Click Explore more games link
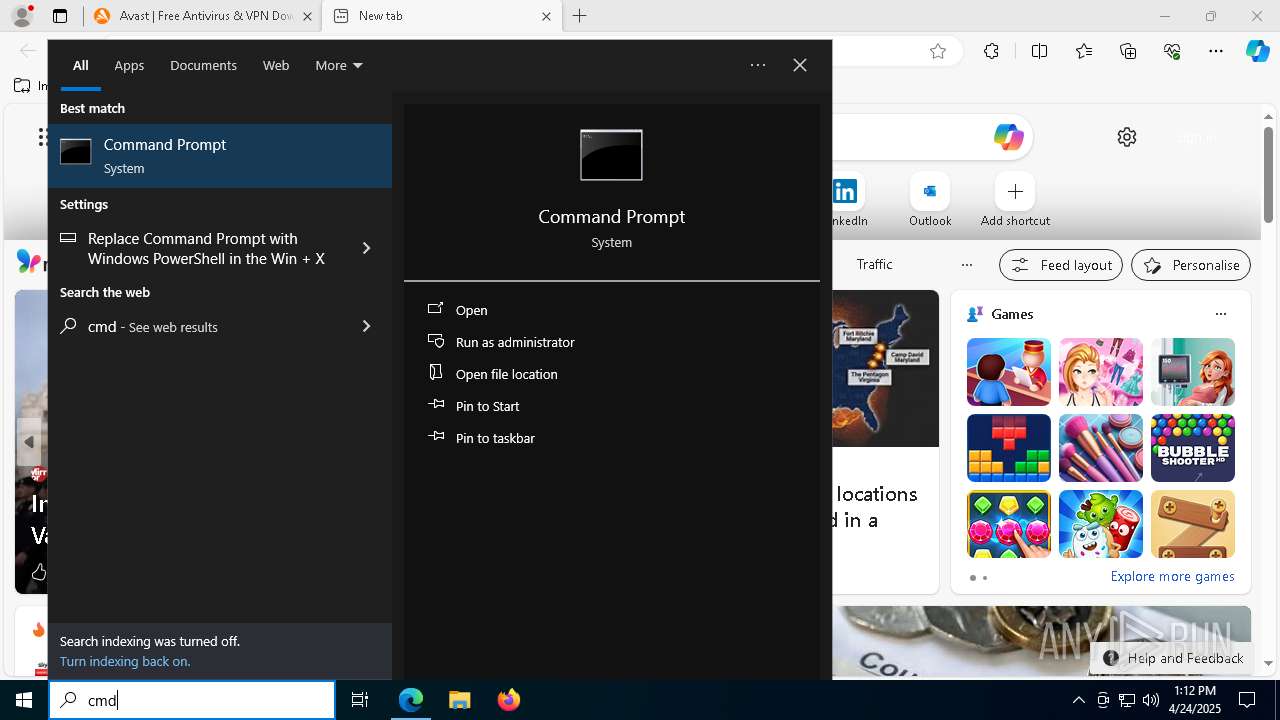 (1172, 576)
